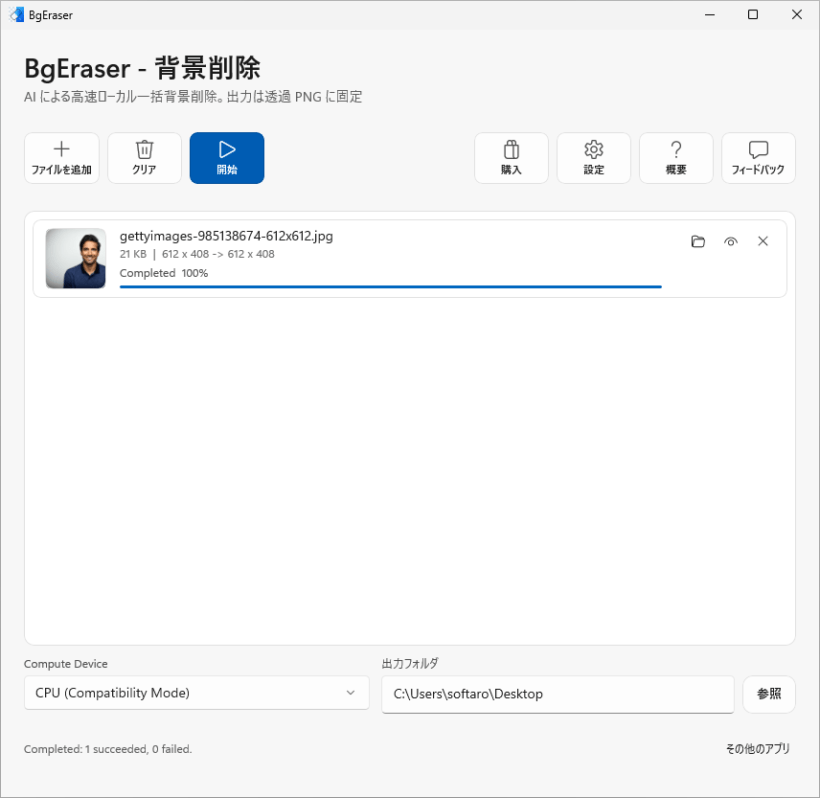This screenshot has height=798, width=820.
Task: Clear the list with the クリア trash button
Action: tap(144, 158)
